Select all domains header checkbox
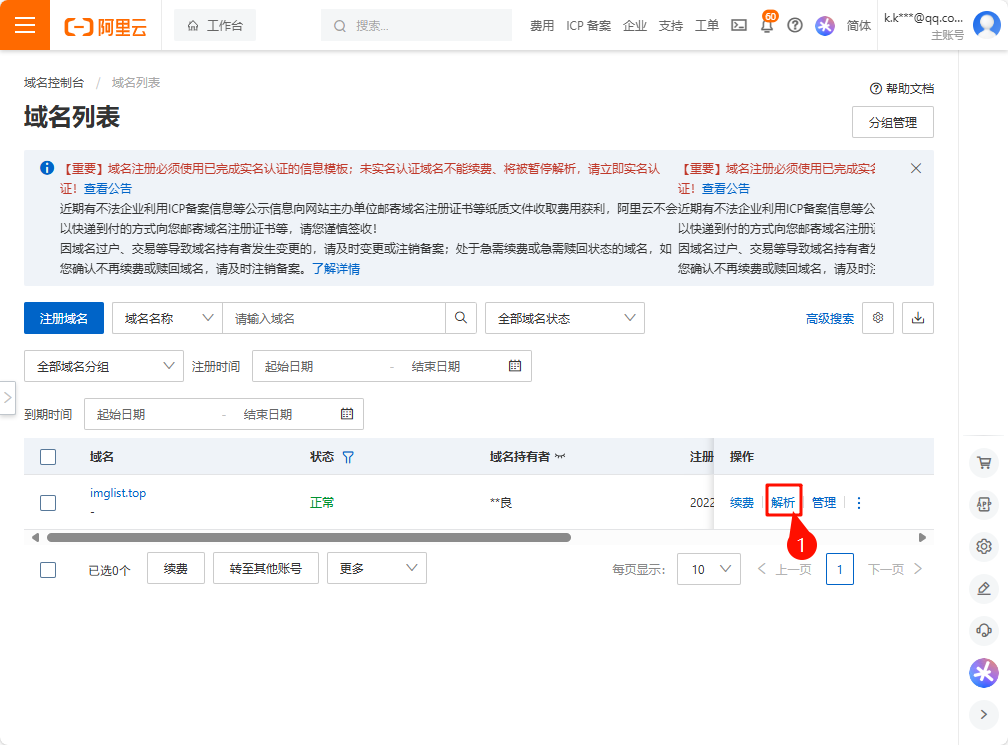 tap(48, 457)
